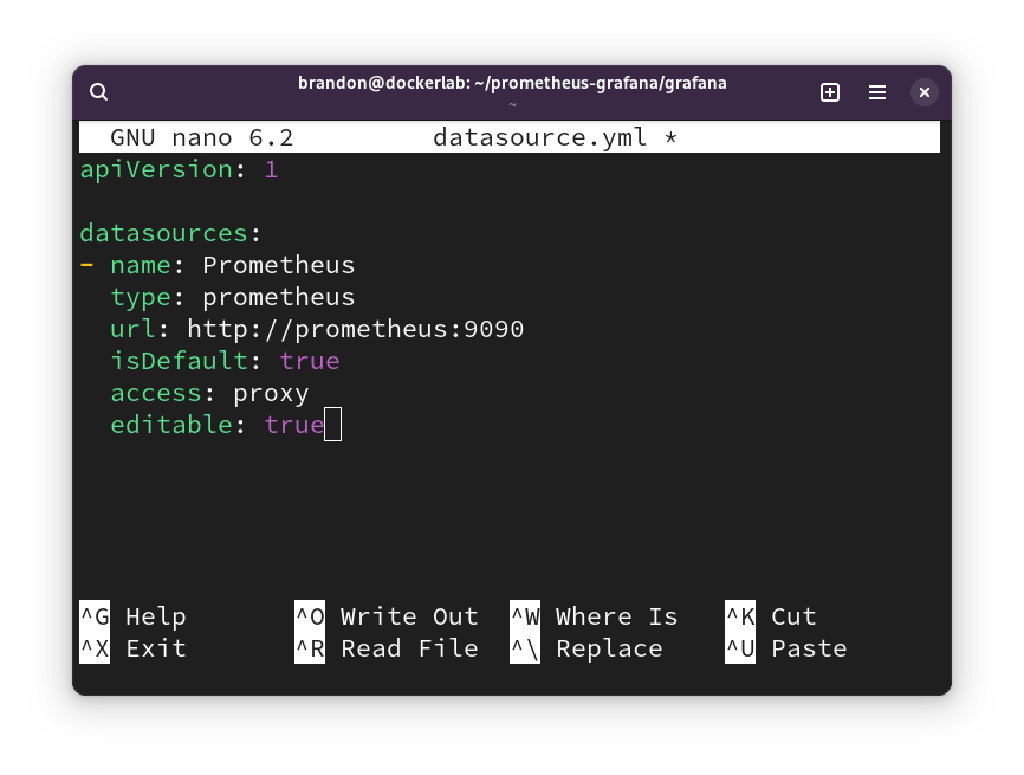Click the Prometheus name value
1024x775 pixels.
pos(278,264)
